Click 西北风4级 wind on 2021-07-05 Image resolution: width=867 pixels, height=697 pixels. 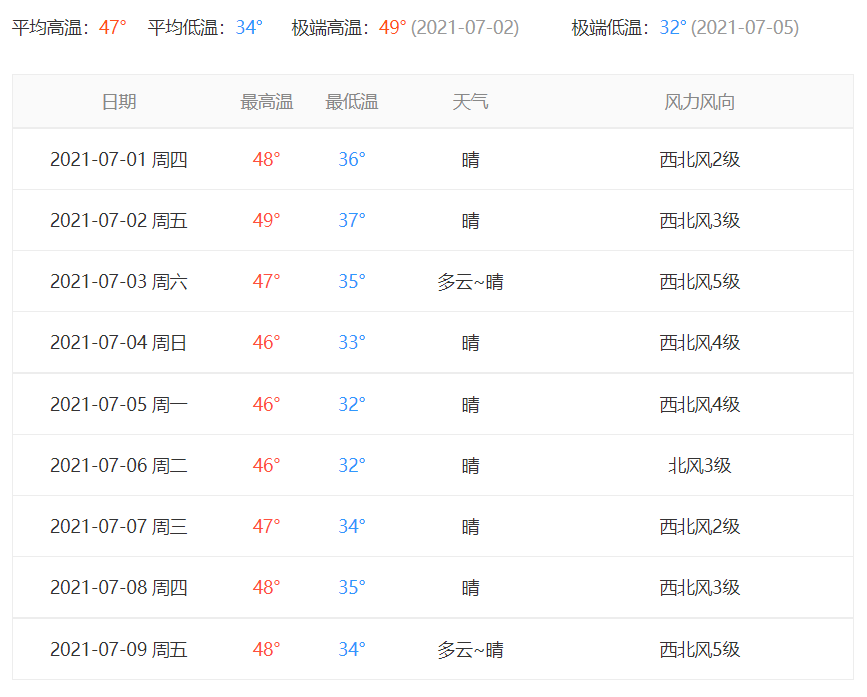(x=699, y=405)
